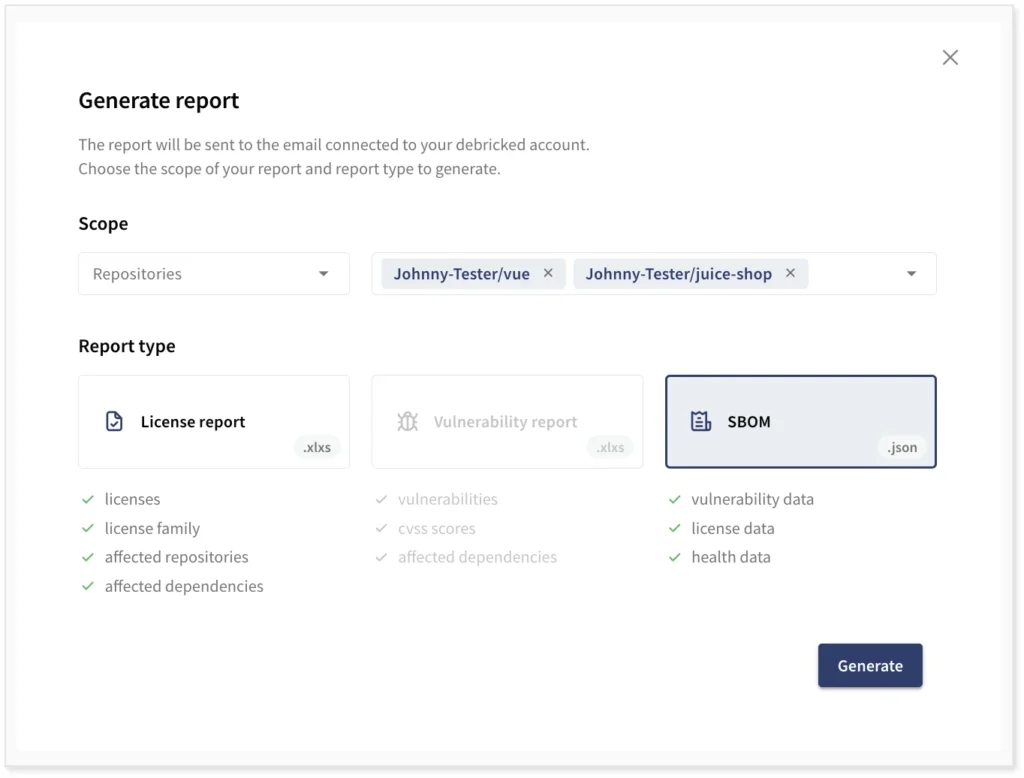Remove Johnny-Tester/vue repository tag
1024x778 pixels.
coord(548,273)
